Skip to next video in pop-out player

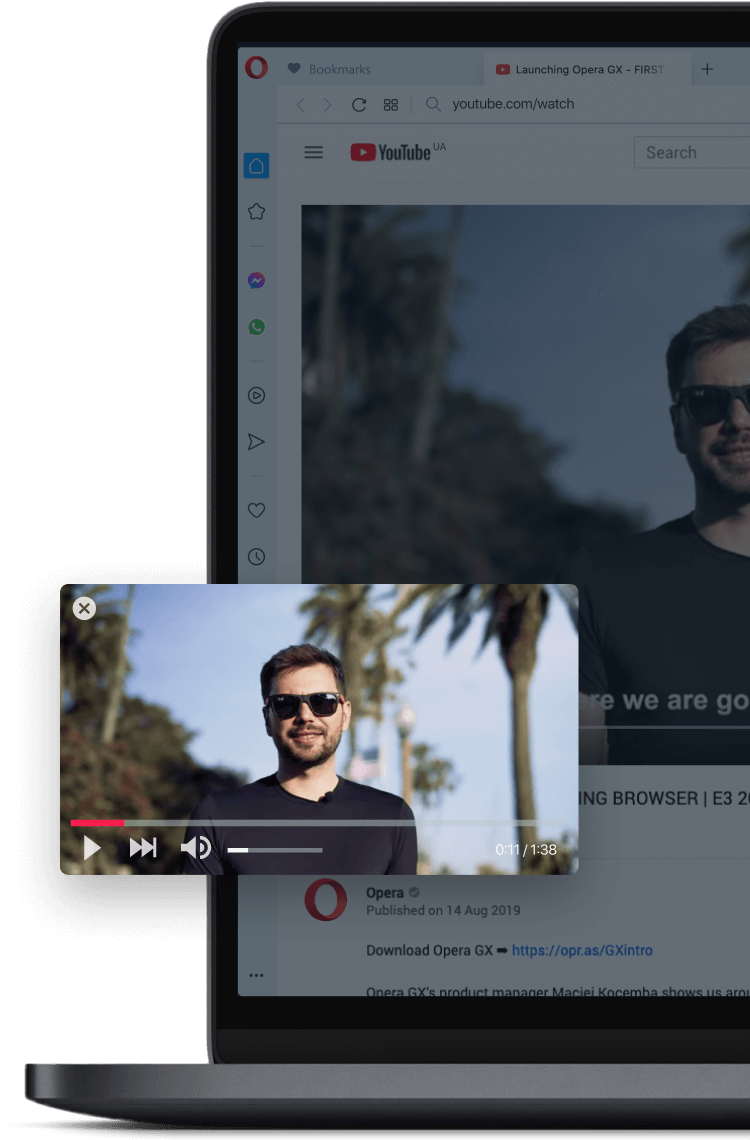(x=143, y=849)
